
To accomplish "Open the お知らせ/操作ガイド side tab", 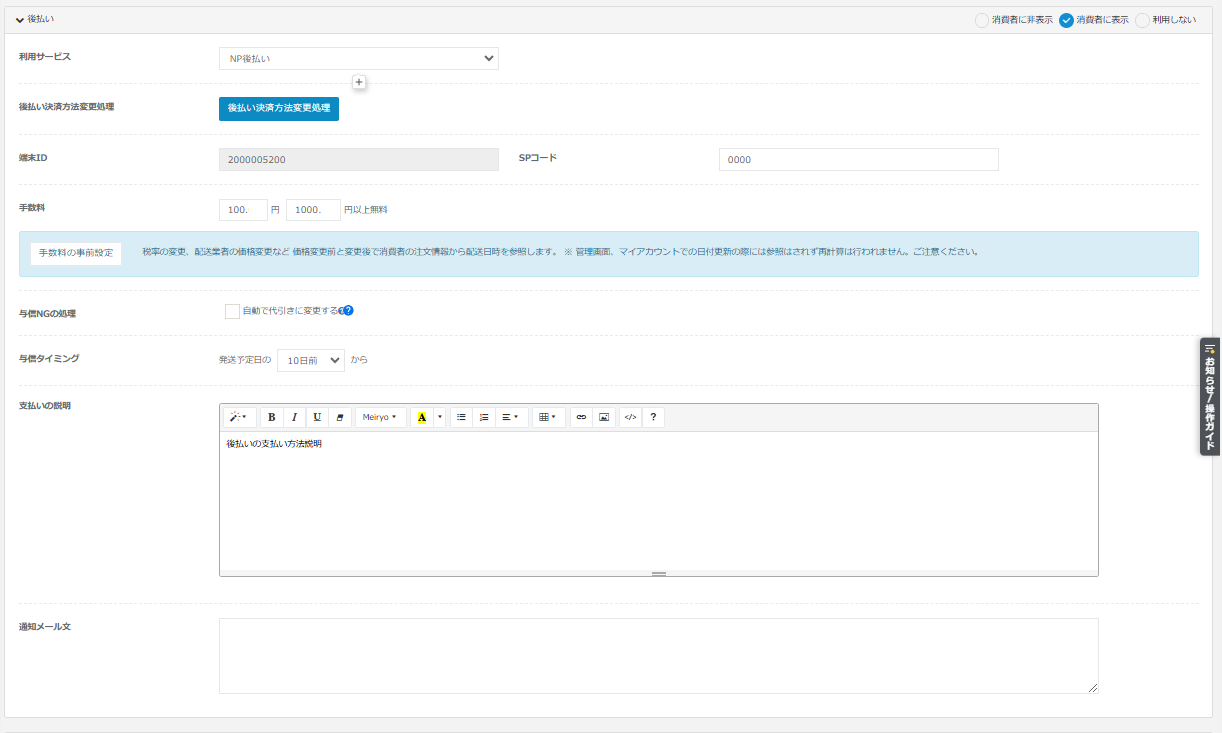I will (1210, 396).
